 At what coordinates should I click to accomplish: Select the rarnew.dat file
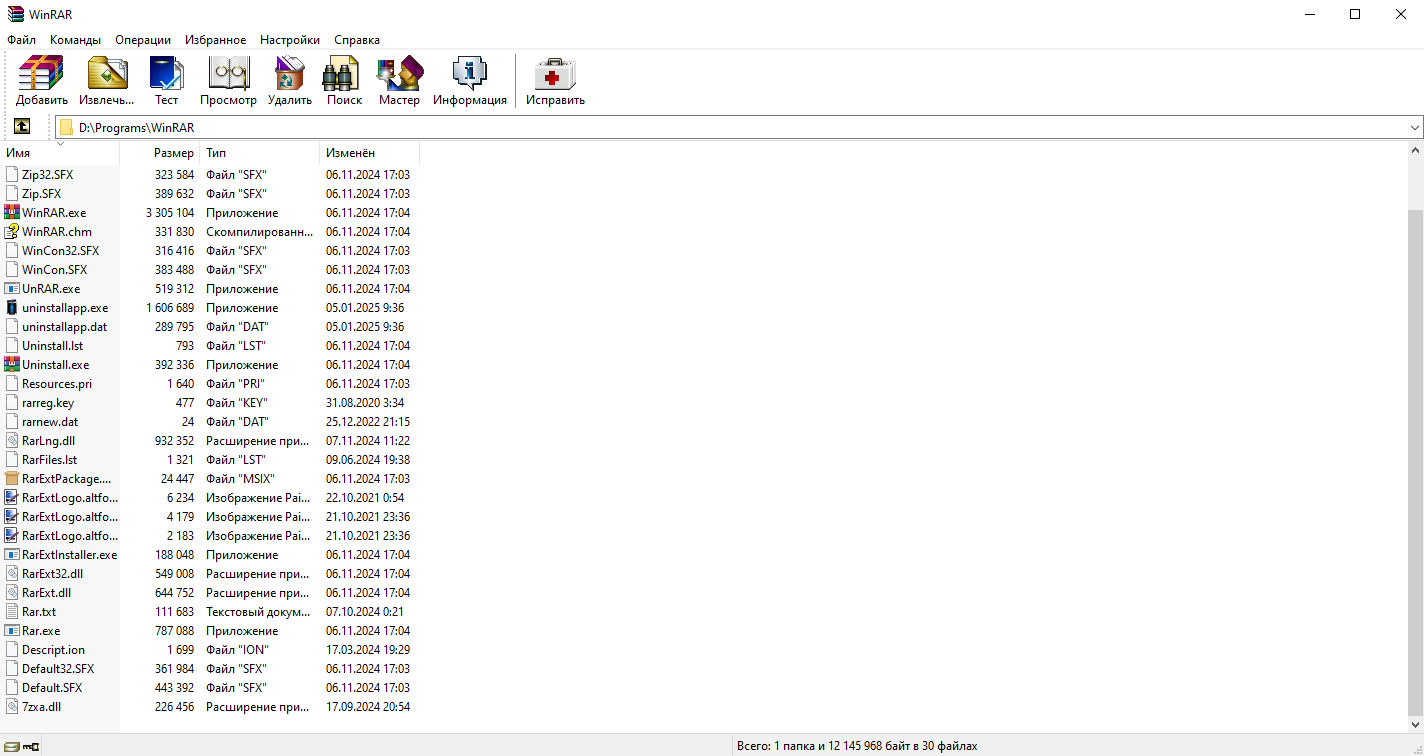coord(50,422)
